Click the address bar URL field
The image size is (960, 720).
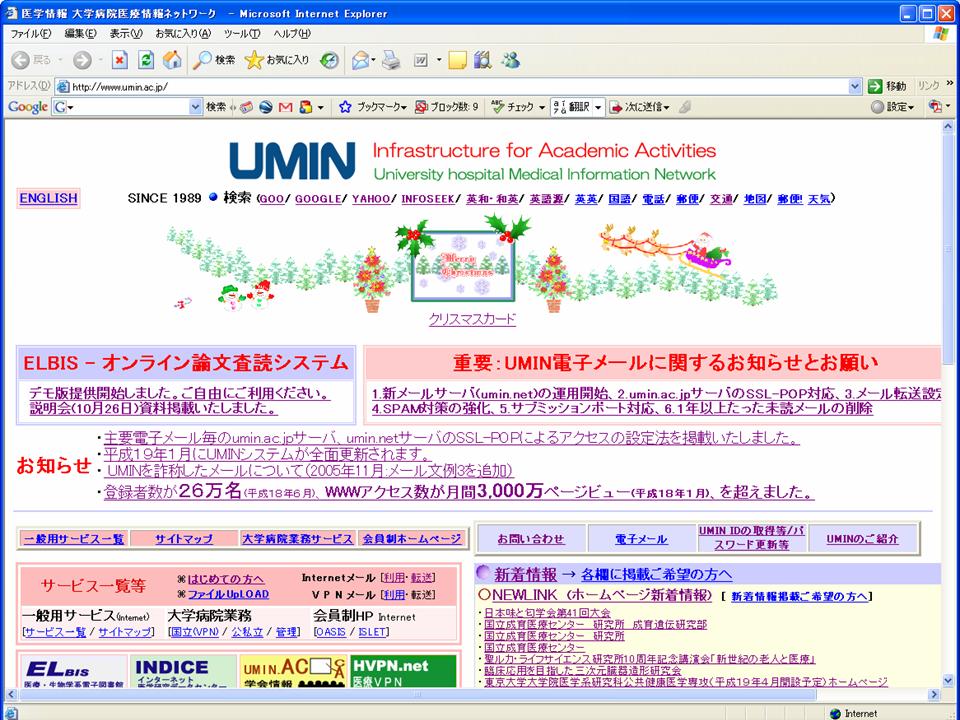pos(450,86)
